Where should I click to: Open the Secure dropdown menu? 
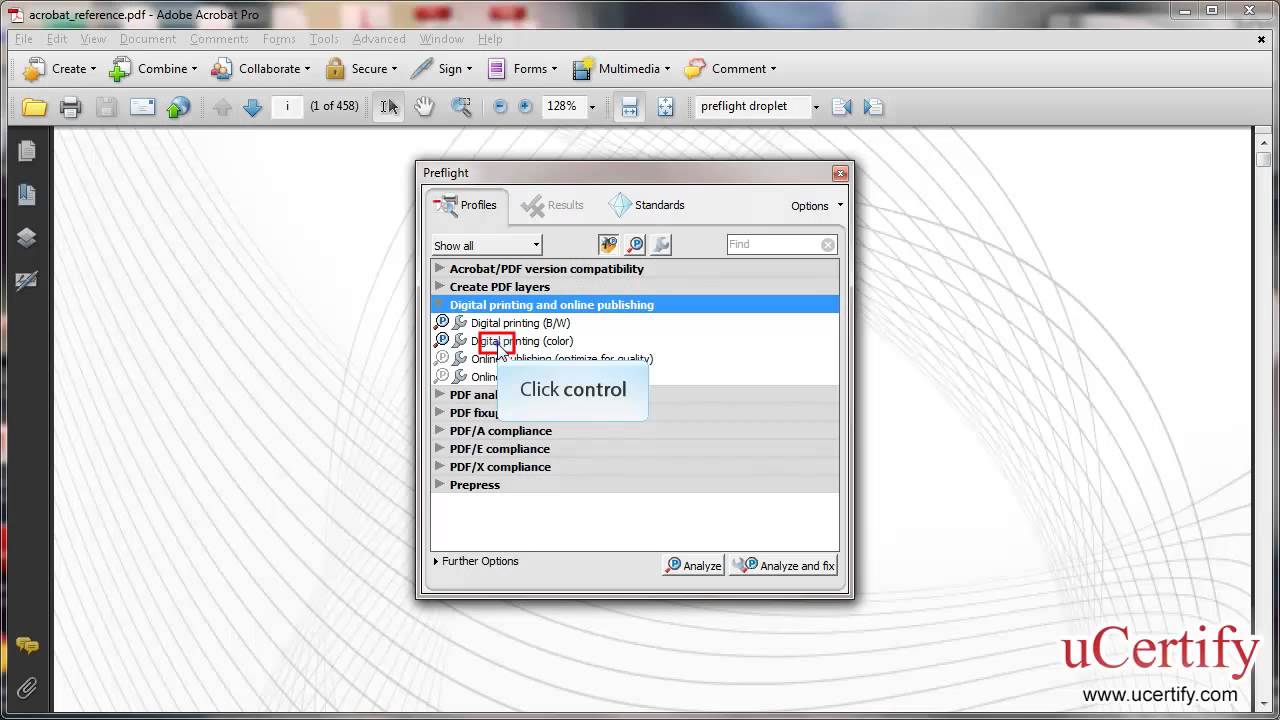point(360,69)
